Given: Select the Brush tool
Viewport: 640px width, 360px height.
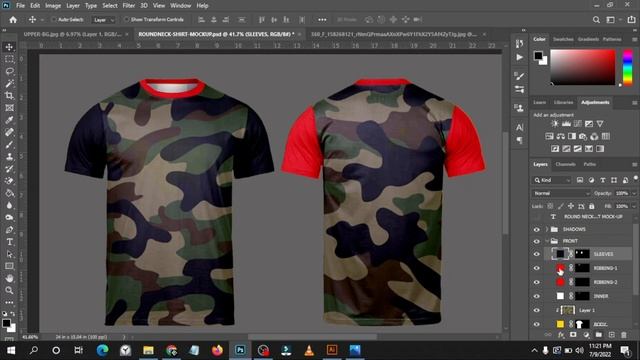Looking at the screenshot, I should (9, 145).
